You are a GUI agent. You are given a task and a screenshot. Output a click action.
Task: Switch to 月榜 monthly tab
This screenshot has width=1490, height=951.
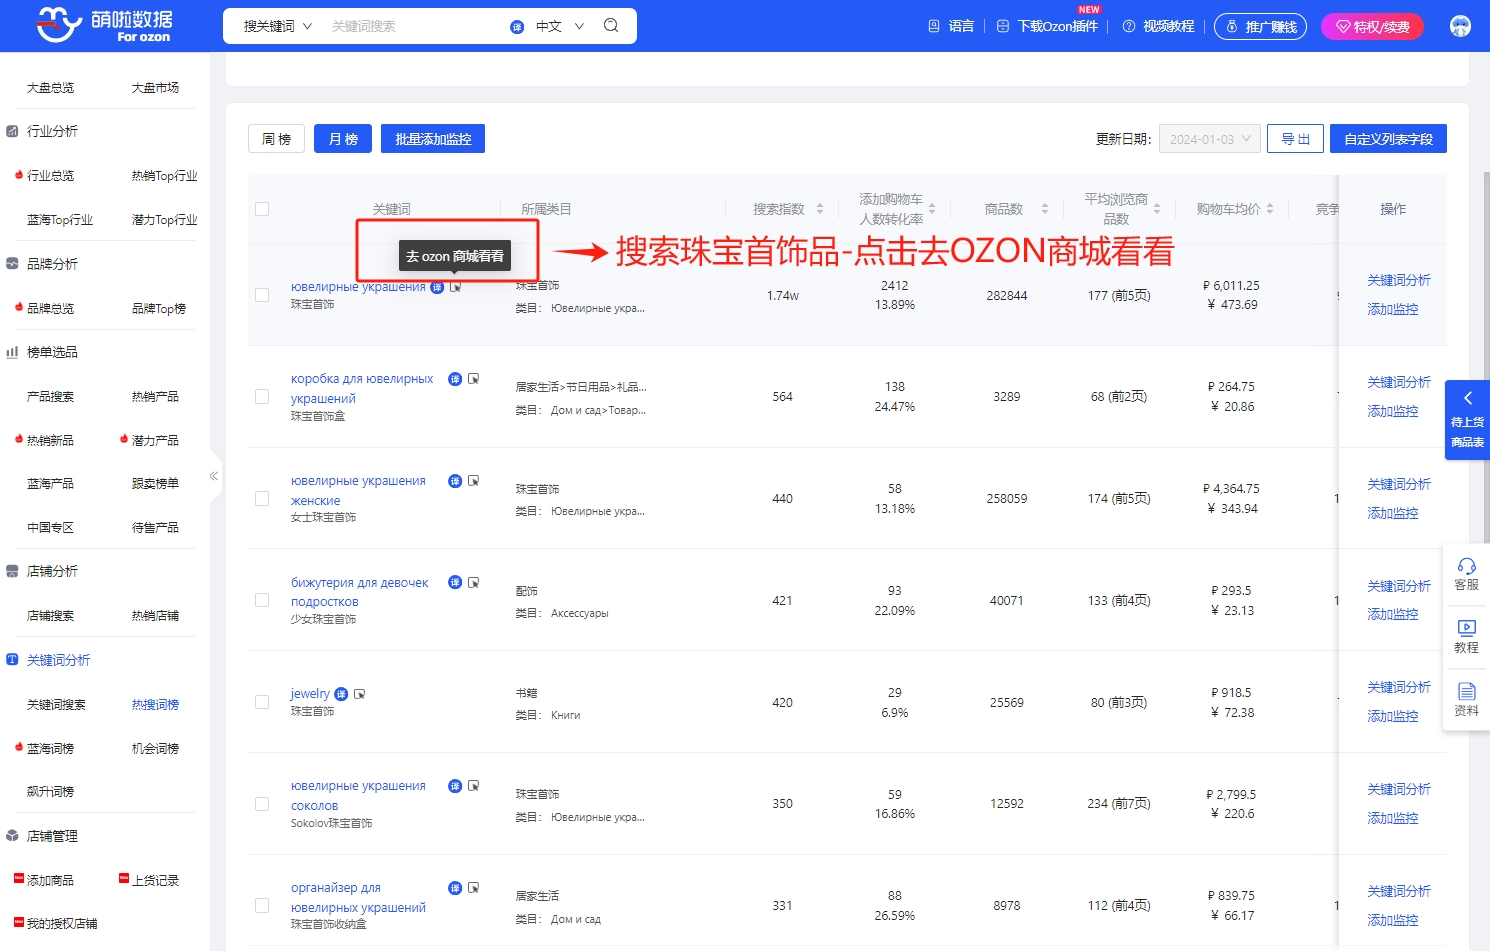(x=343, y=139)
